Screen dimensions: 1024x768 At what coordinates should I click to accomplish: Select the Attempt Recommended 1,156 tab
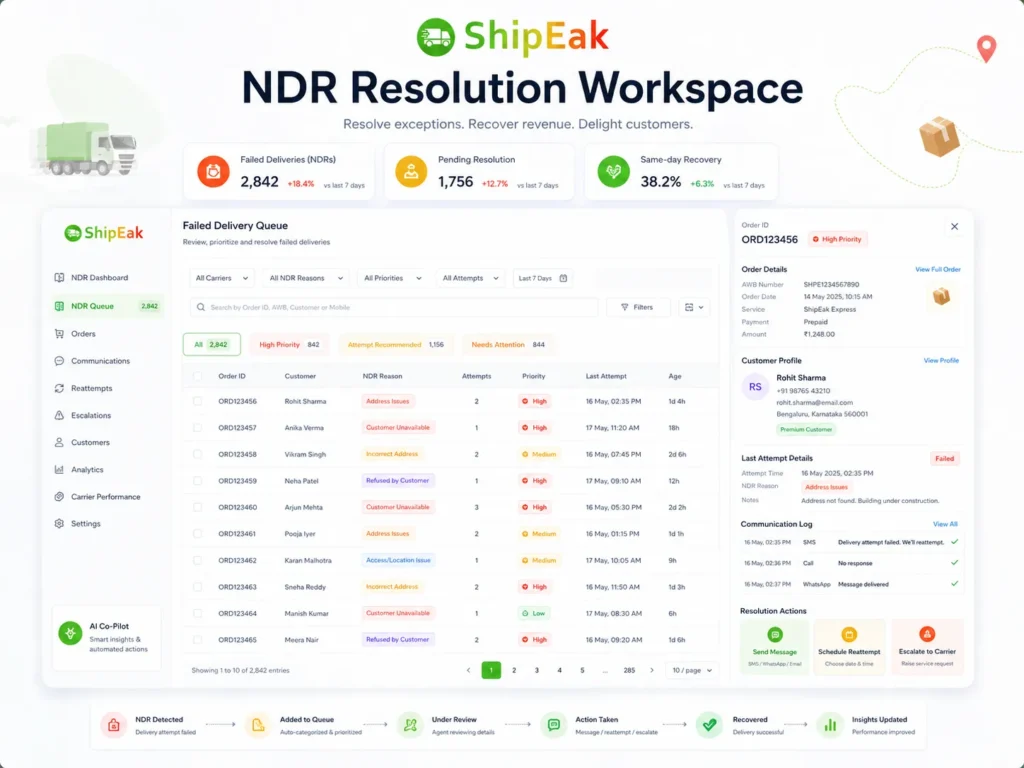pyautogui.click(x=396, y=345)
